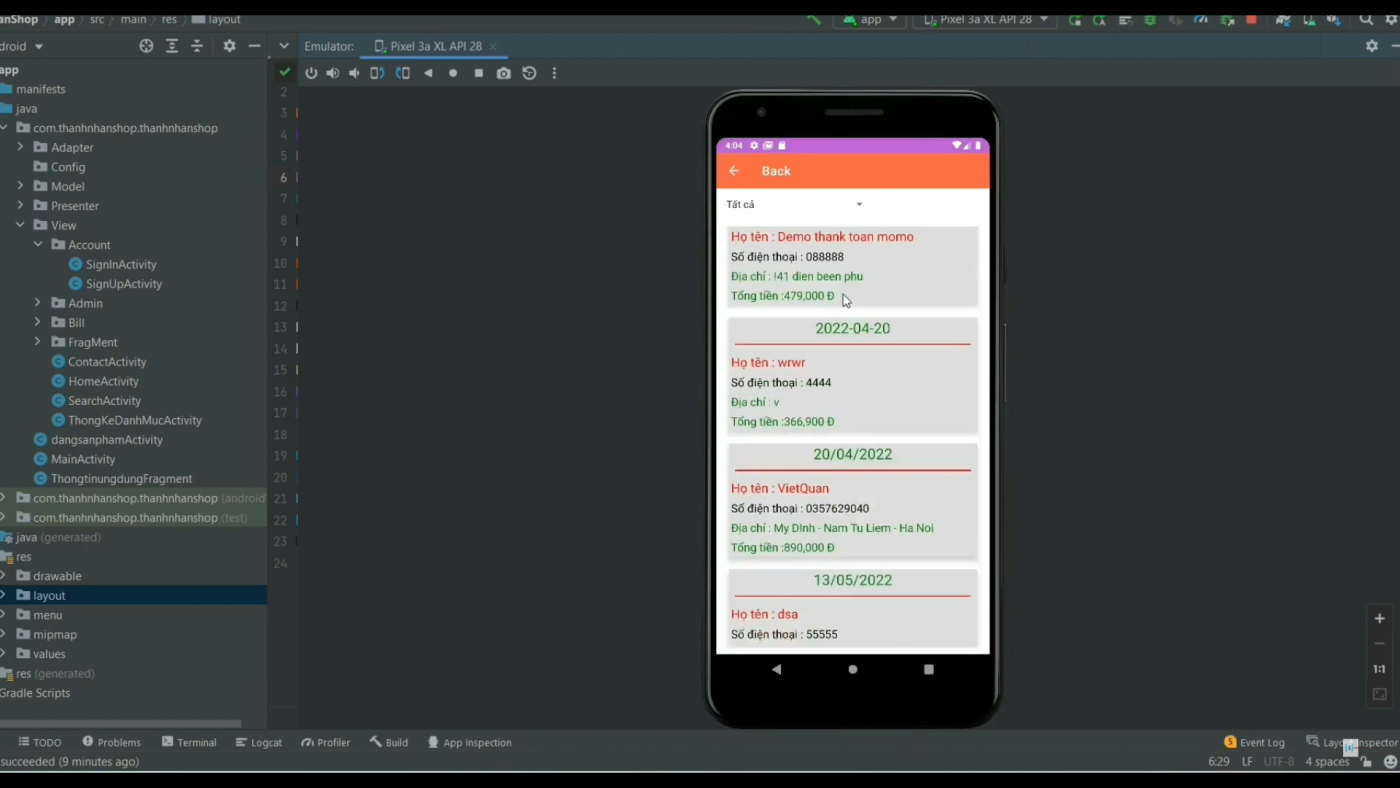Expand the Admin folder in the tree

click(37, 303)
